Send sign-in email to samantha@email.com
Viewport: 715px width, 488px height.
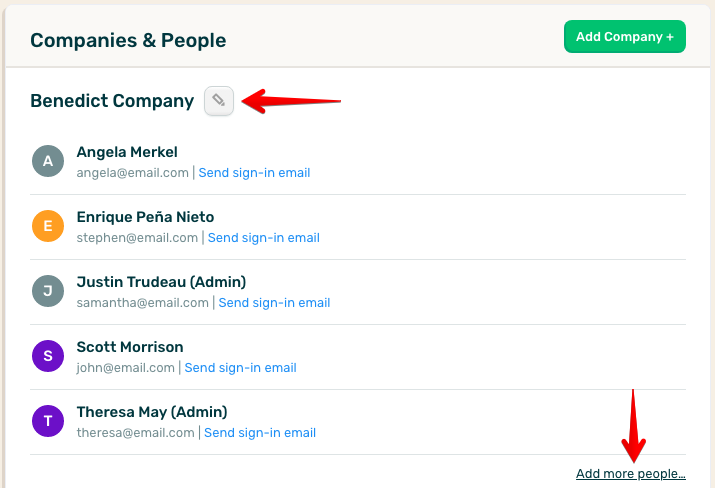[274, 303]
